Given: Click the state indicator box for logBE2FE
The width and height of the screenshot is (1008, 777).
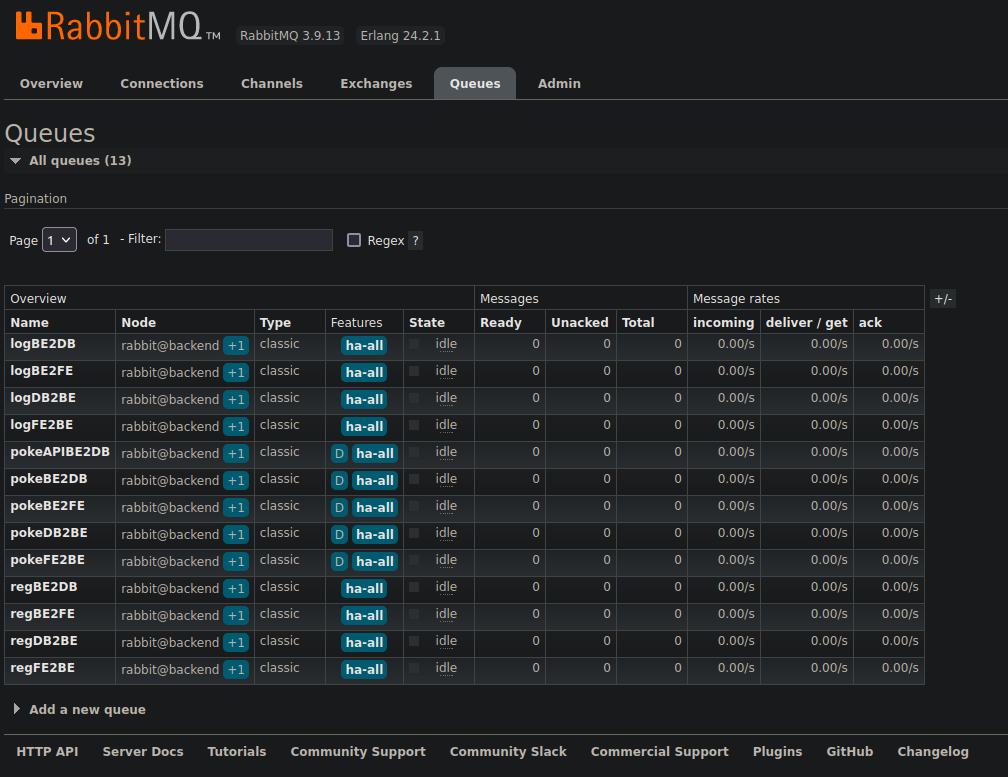Looking at the screenshot, I should (x=414, y=371).
